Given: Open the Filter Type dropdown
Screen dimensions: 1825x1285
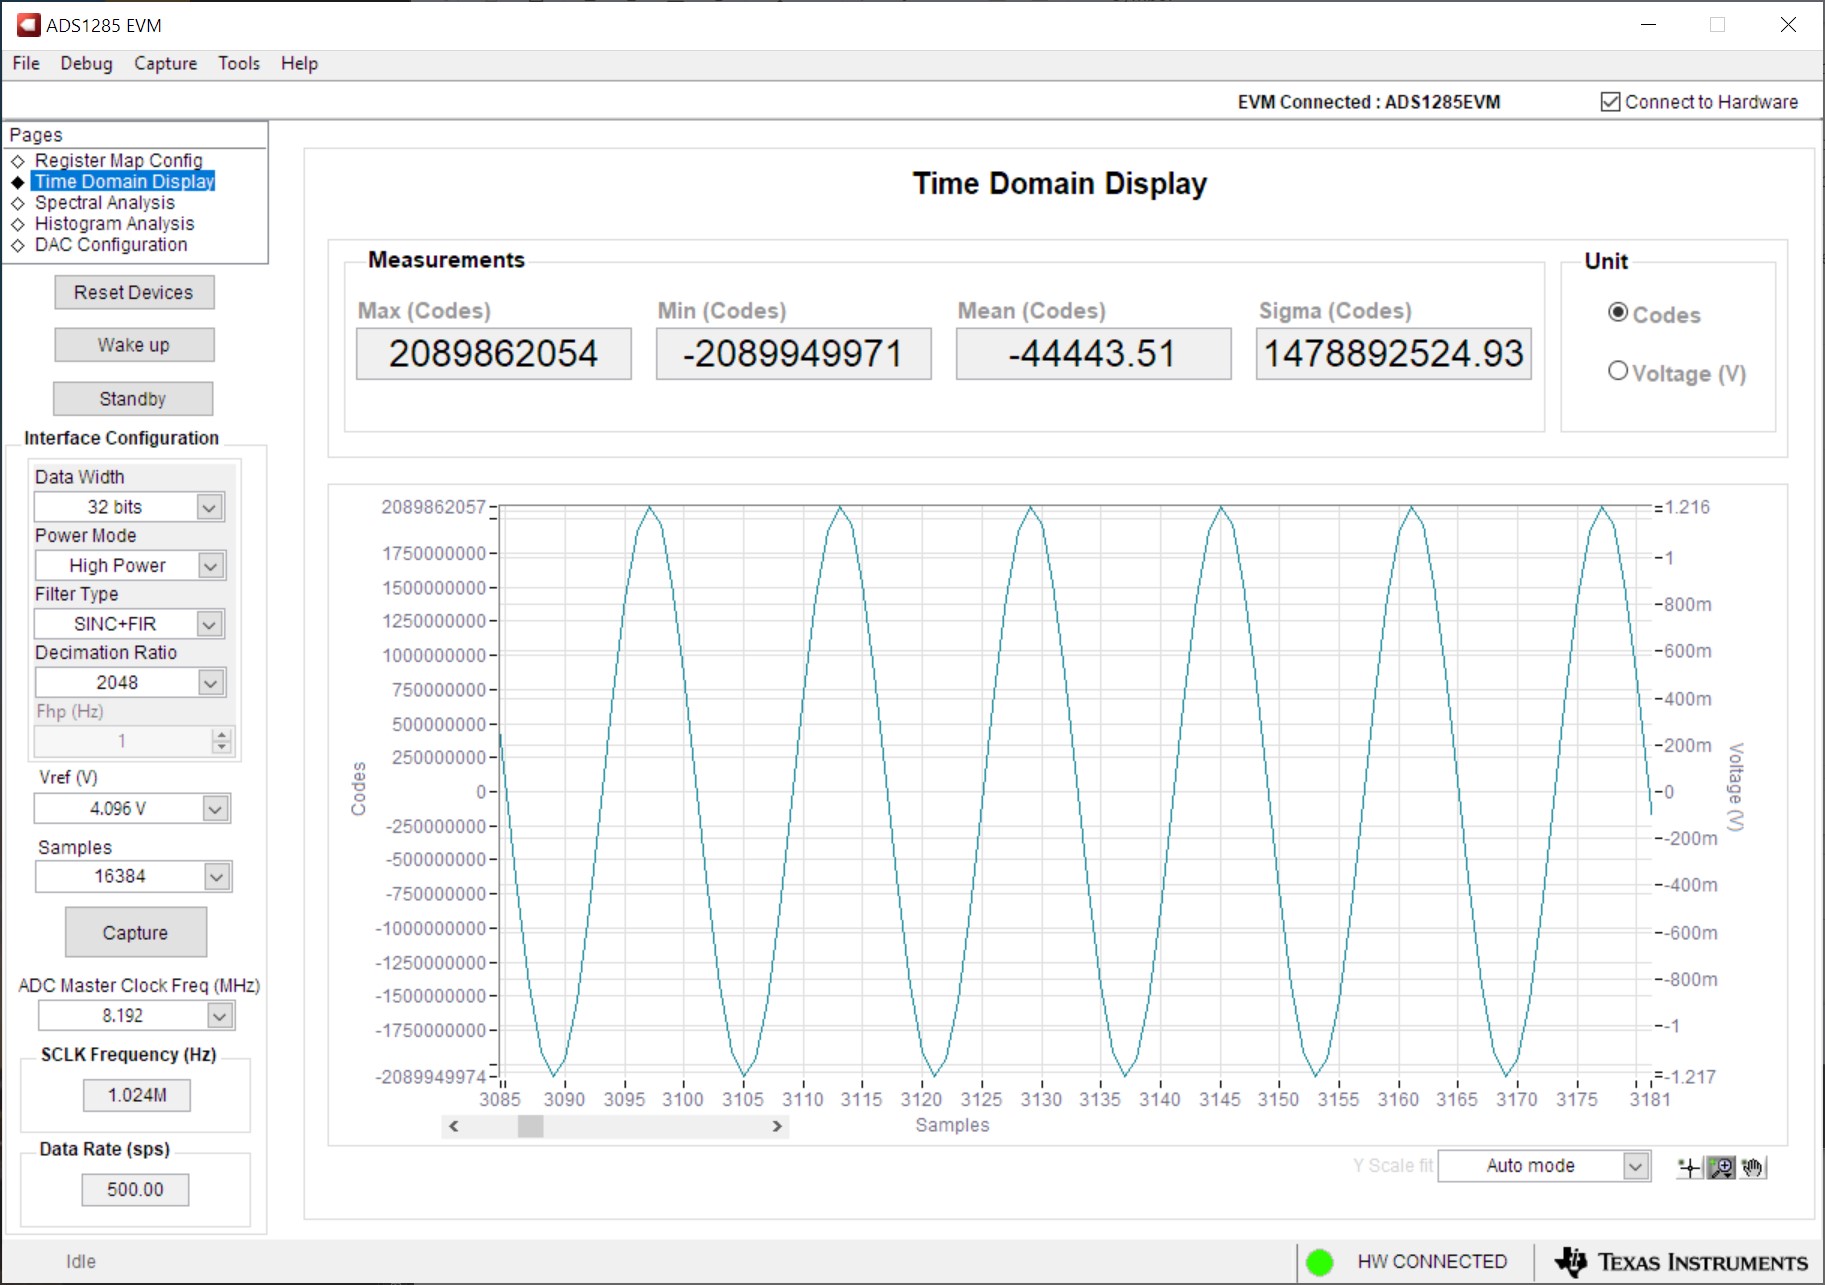Looking at the screenshot, I should pyautogui.click(x=209, y=624).
